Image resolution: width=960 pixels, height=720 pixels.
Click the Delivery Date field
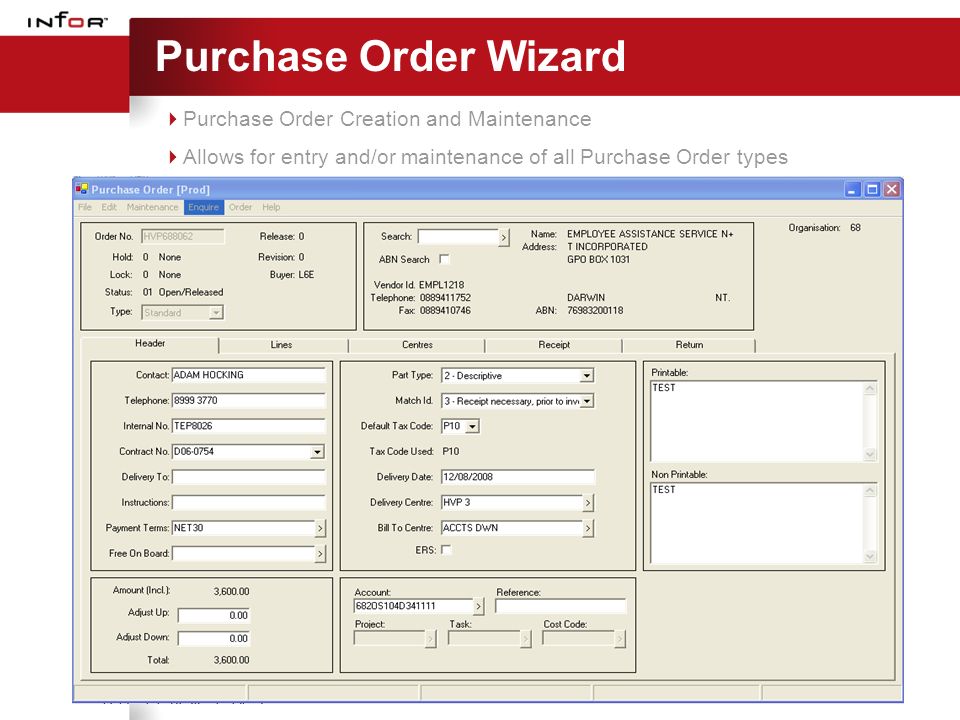click(x=517, y=477)
